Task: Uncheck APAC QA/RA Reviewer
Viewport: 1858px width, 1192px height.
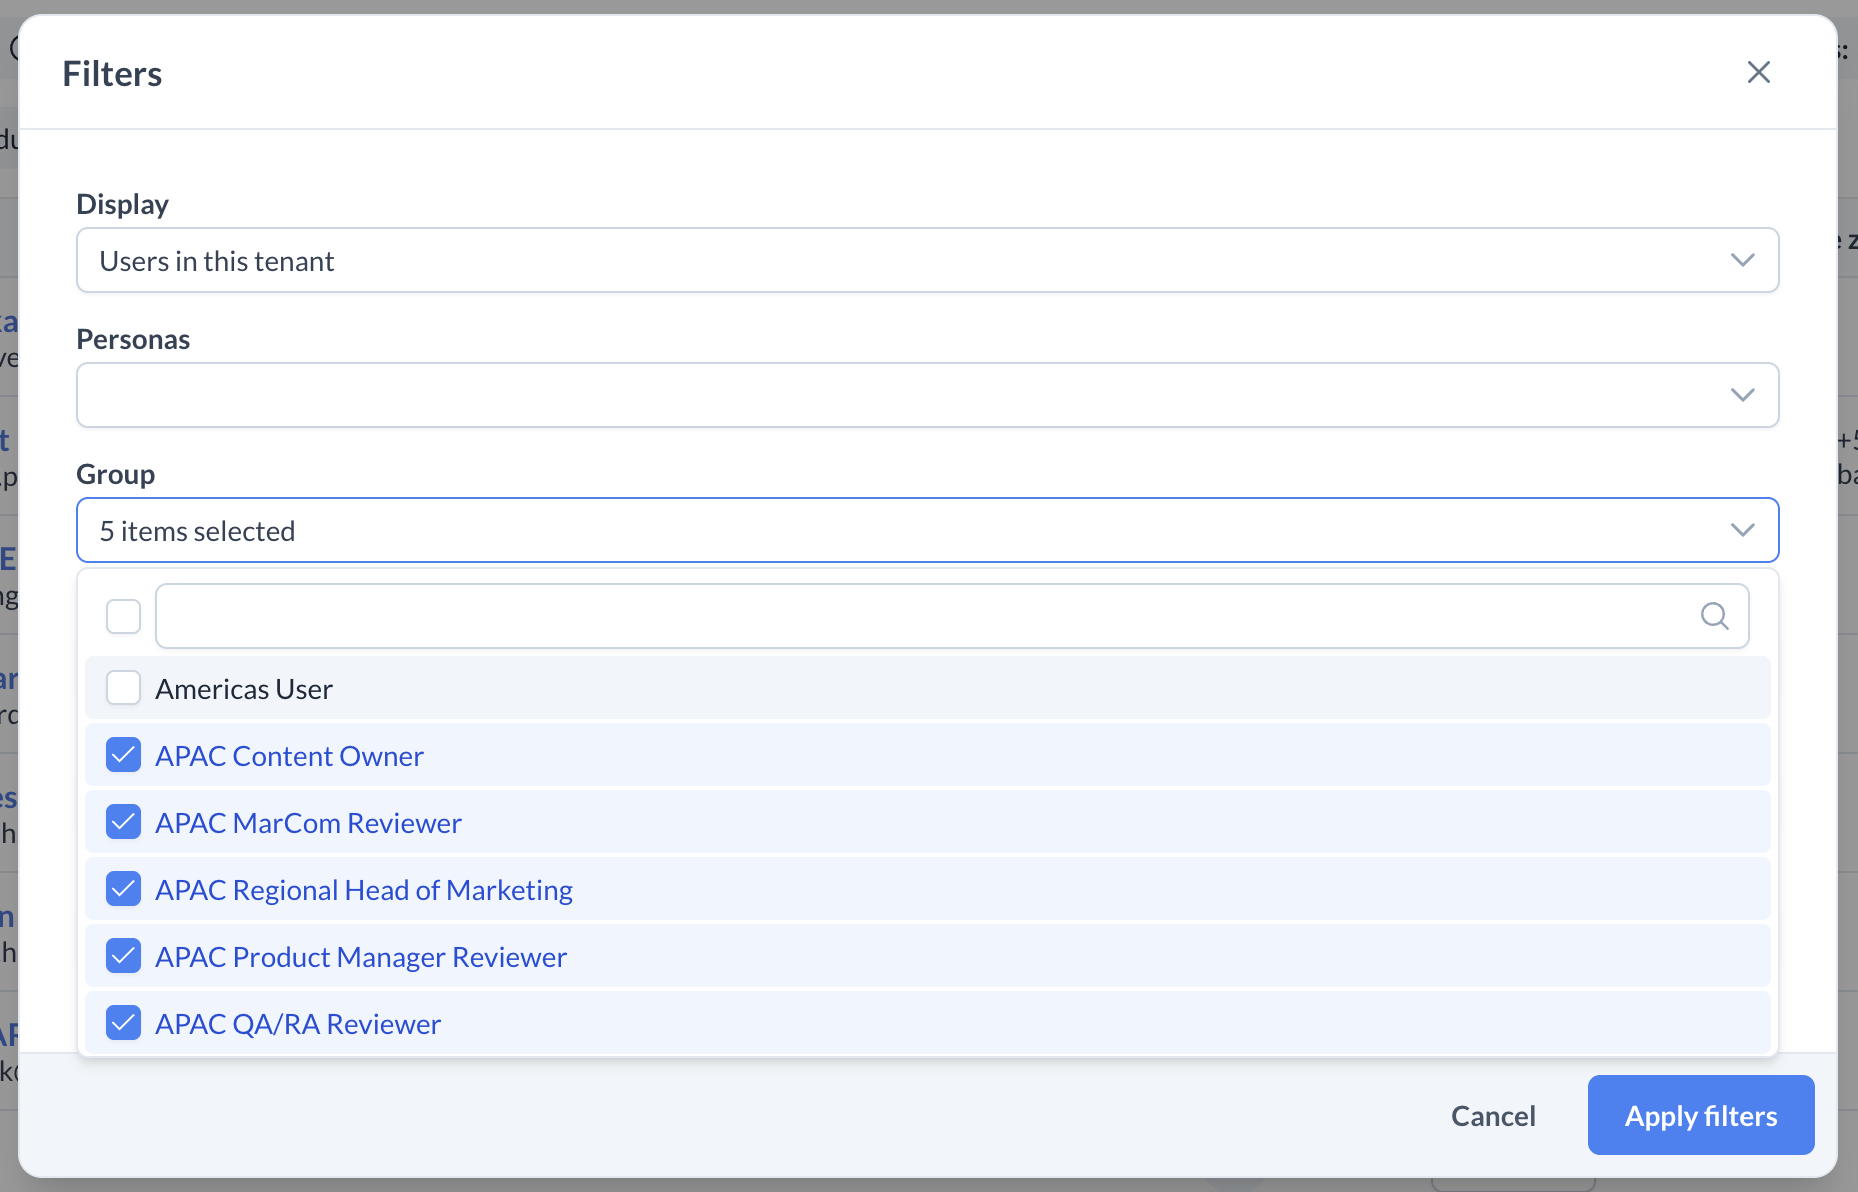Action: pyautogui.click(x=123, y=1023)
